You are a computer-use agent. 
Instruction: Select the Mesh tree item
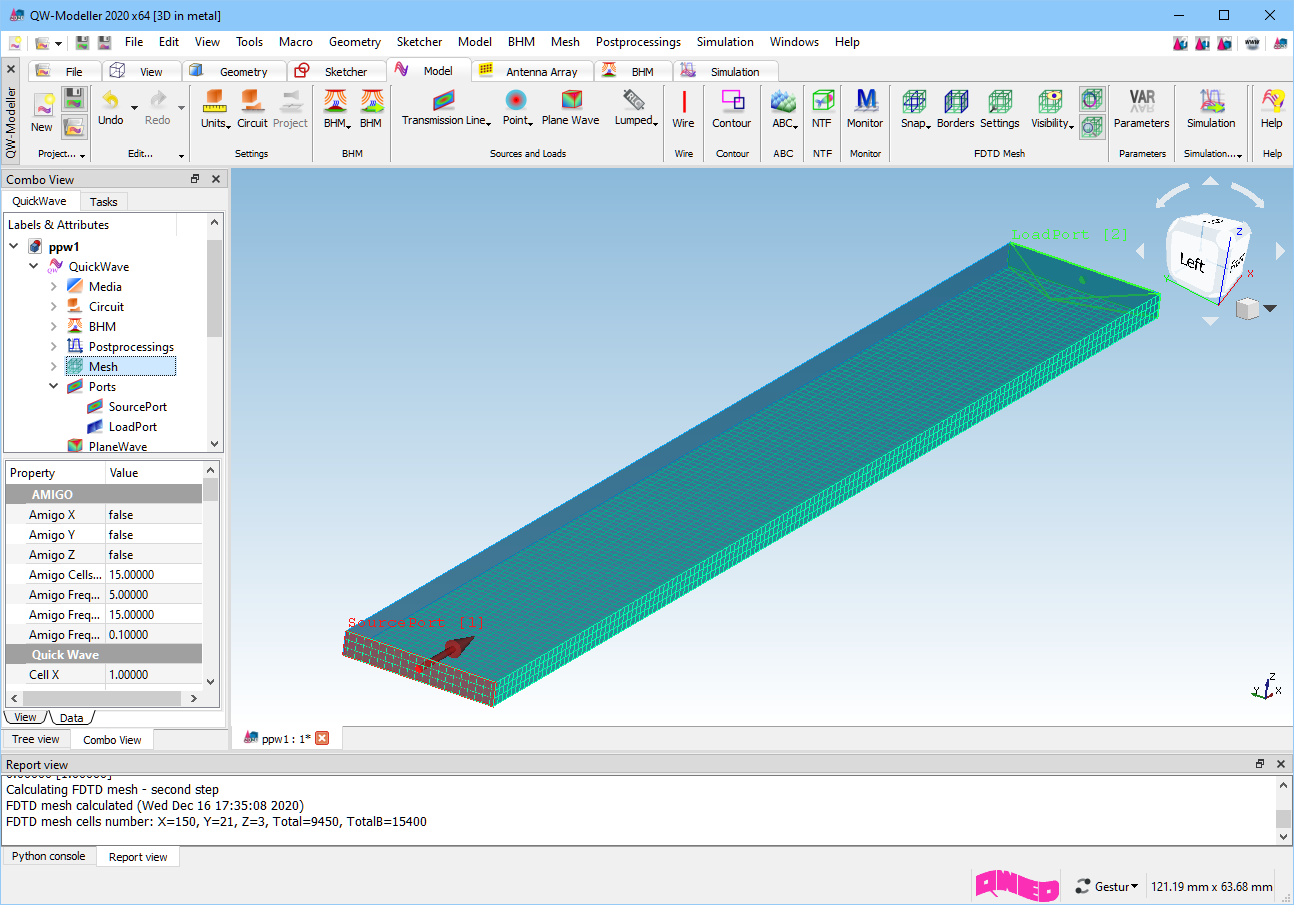tap(120, 367)
